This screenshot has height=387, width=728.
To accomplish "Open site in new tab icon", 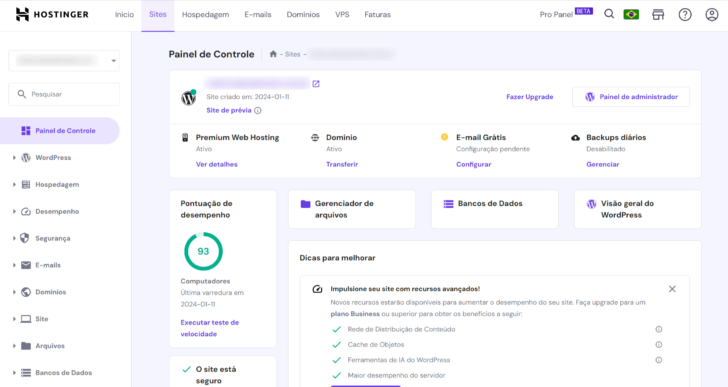I will [x=316, y=84].
